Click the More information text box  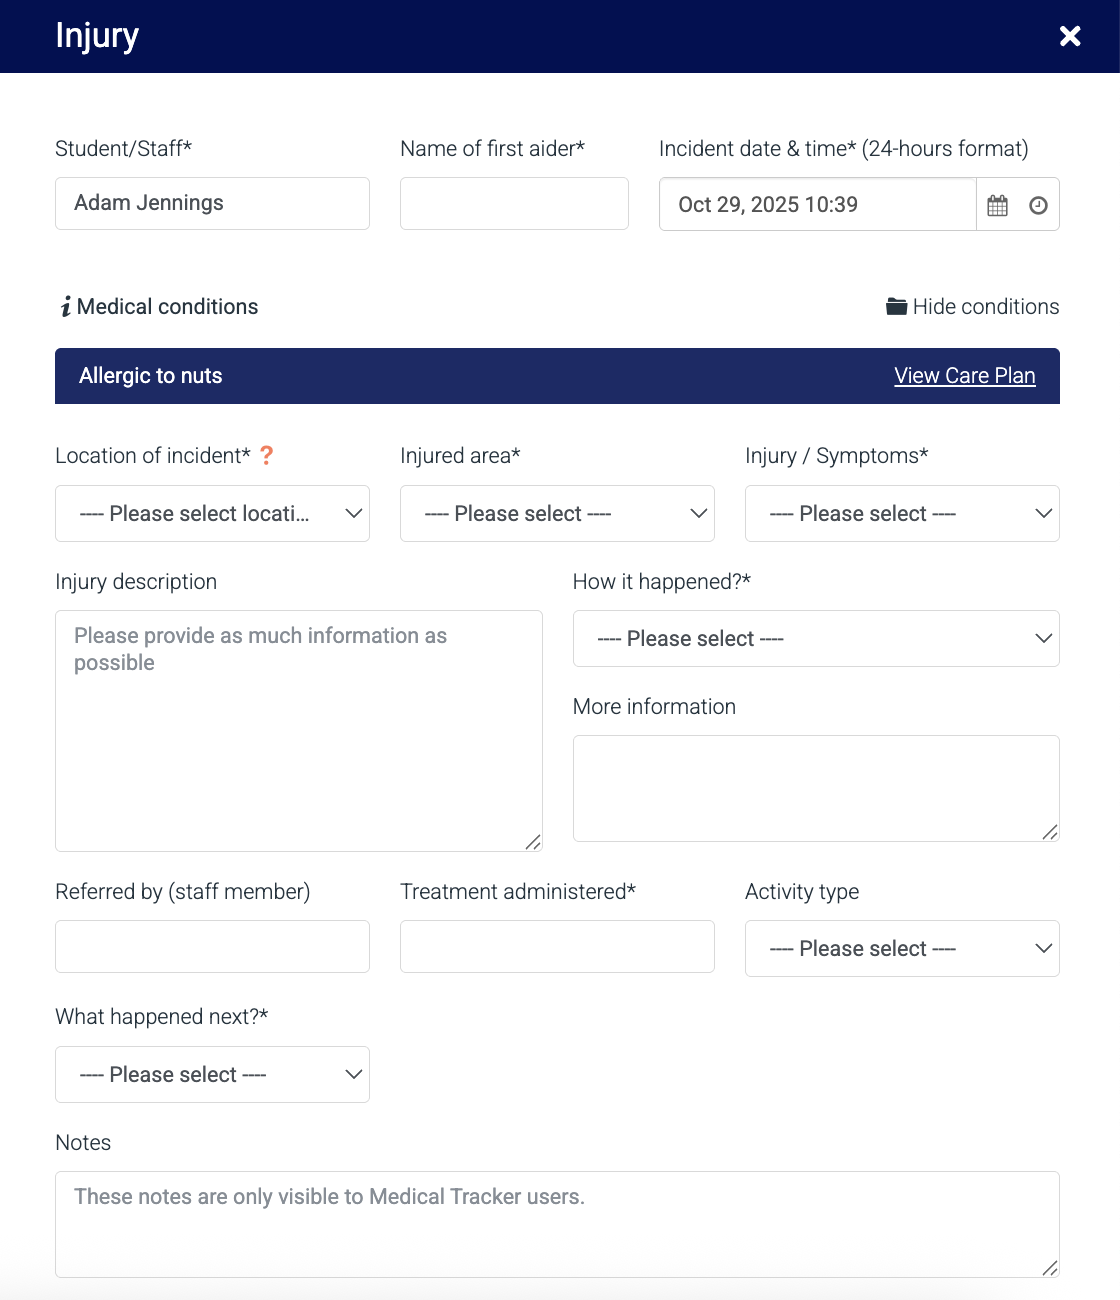point(816,788)
